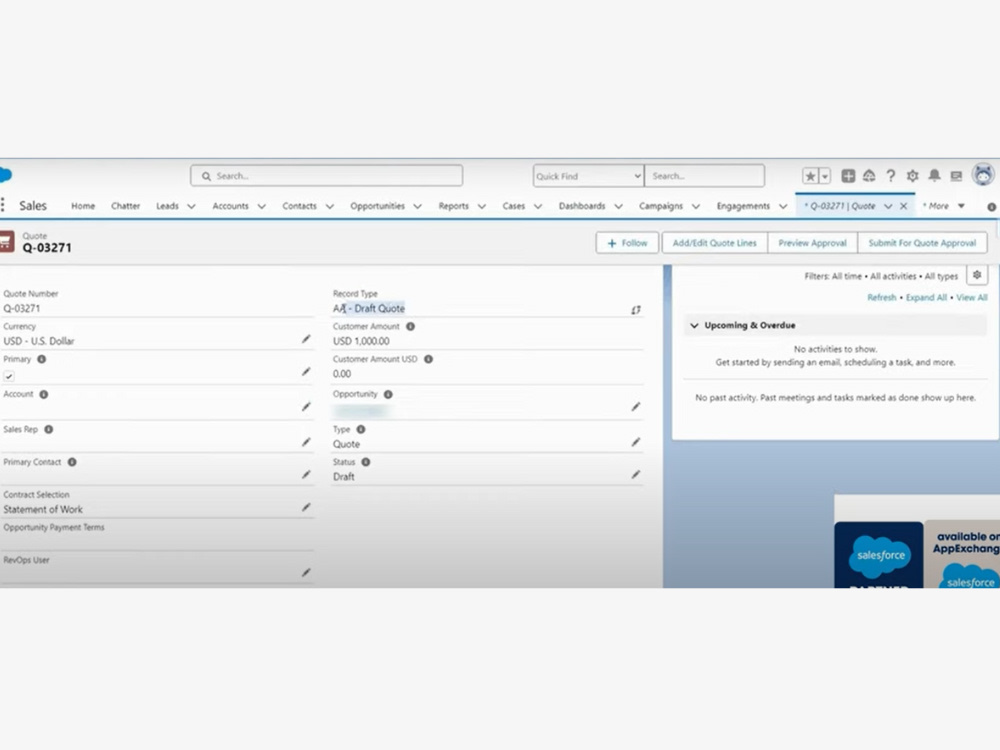Click the Follow button

point(627,243)
